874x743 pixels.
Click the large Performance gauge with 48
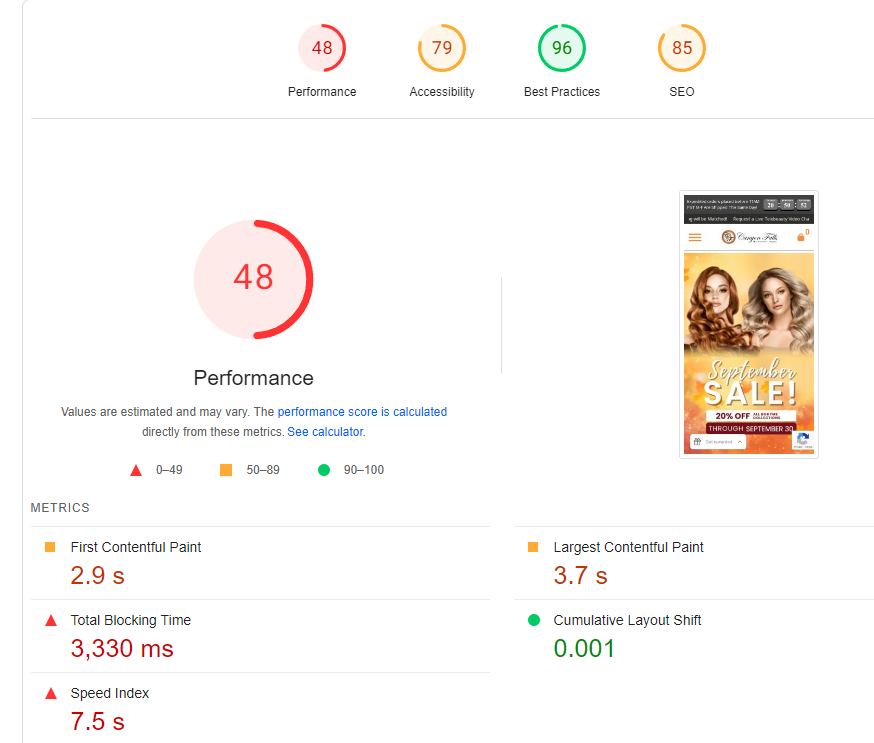pyautogui.click(x=254, y=279)
